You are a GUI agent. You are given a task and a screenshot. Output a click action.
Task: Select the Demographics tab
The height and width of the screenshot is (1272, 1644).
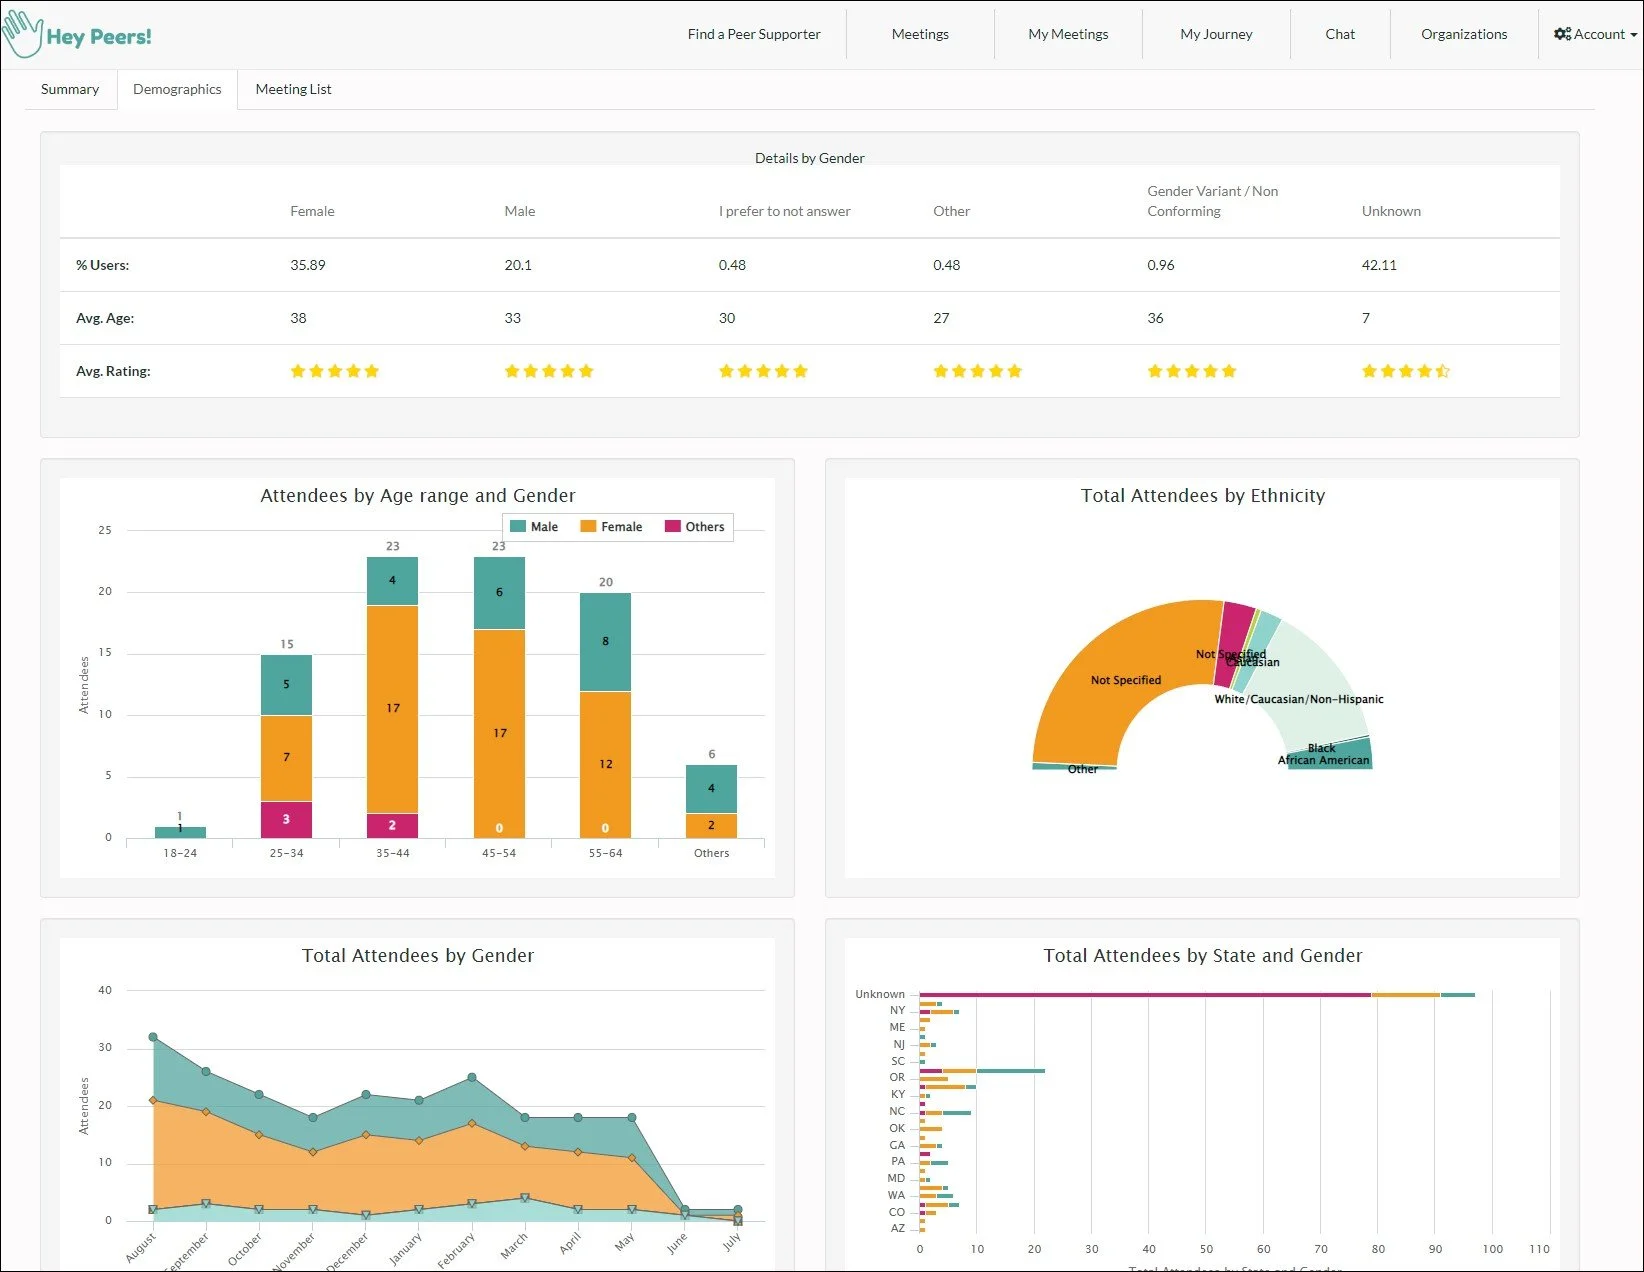[x=177, y=89]
